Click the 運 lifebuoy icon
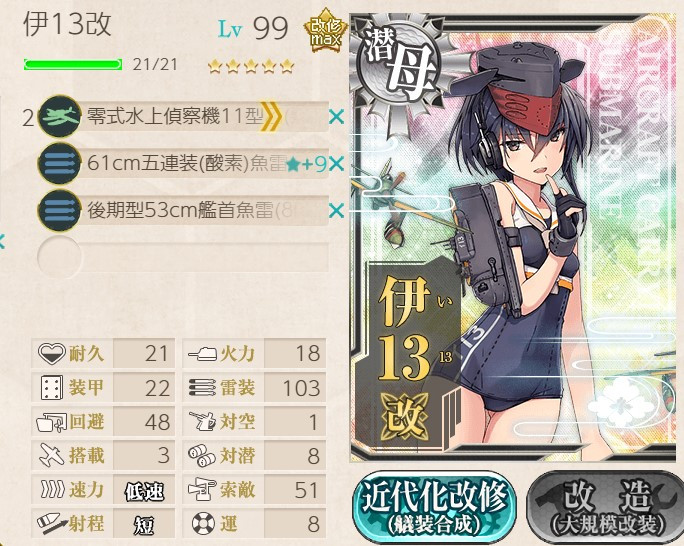The height and width of the screenshot is (546, 684). point(204,522)
